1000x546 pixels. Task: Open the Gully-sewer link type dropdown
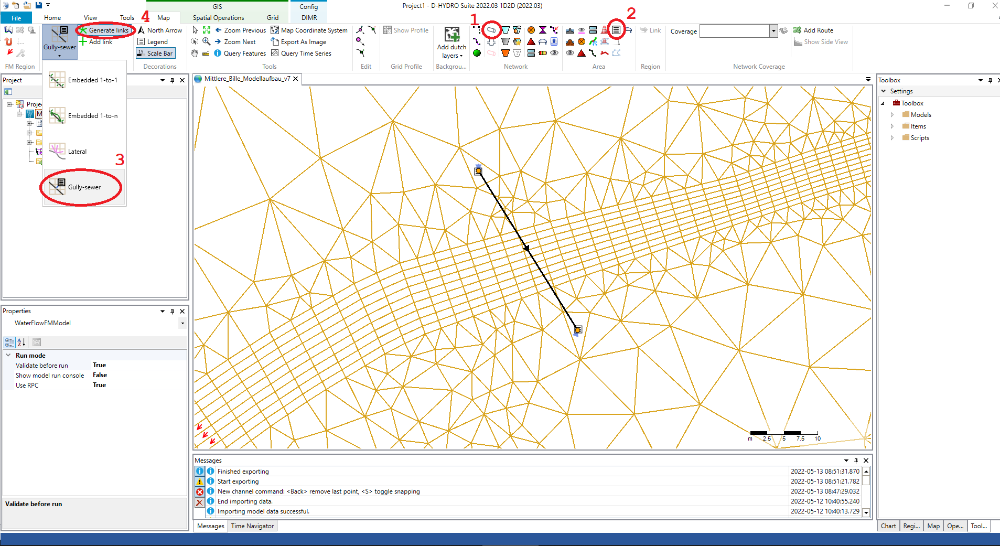tap(60, 43)
